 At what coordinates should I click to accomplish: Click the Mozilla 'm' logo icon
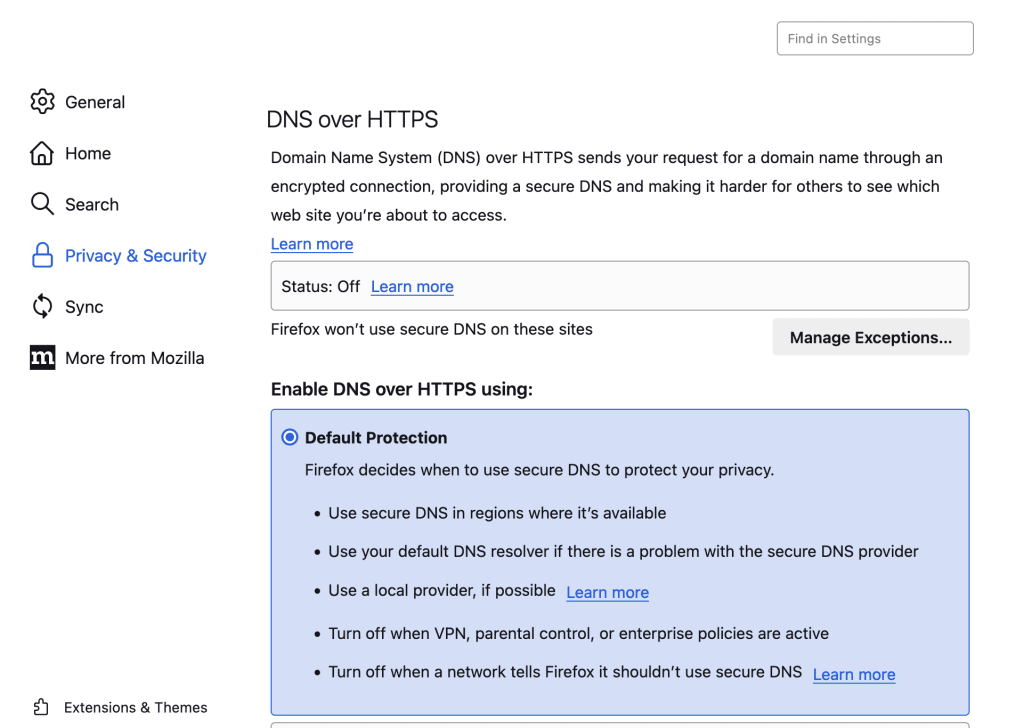click(x=42, y=358)
